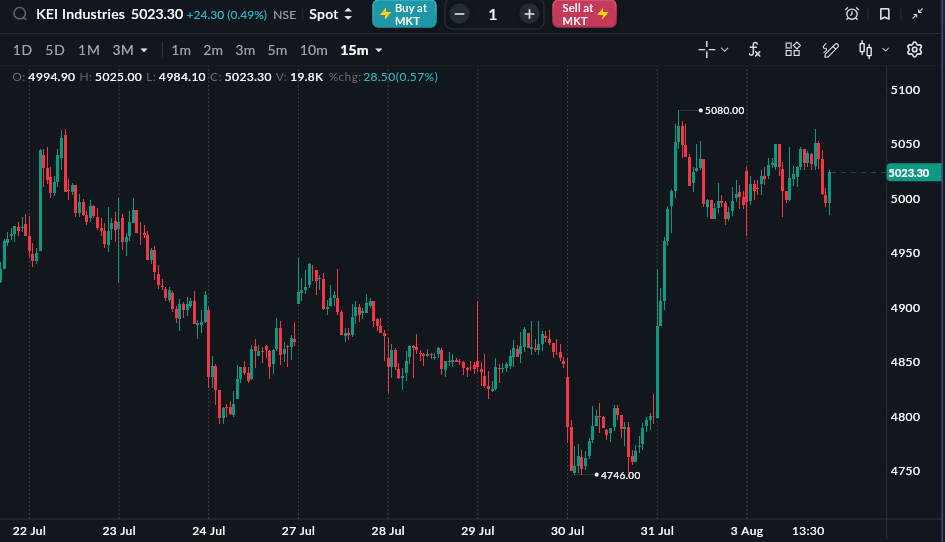Click the 5100 price level on axis
Image resolution: width=945 pixels, height=542 pixels.
click(905, 90)
